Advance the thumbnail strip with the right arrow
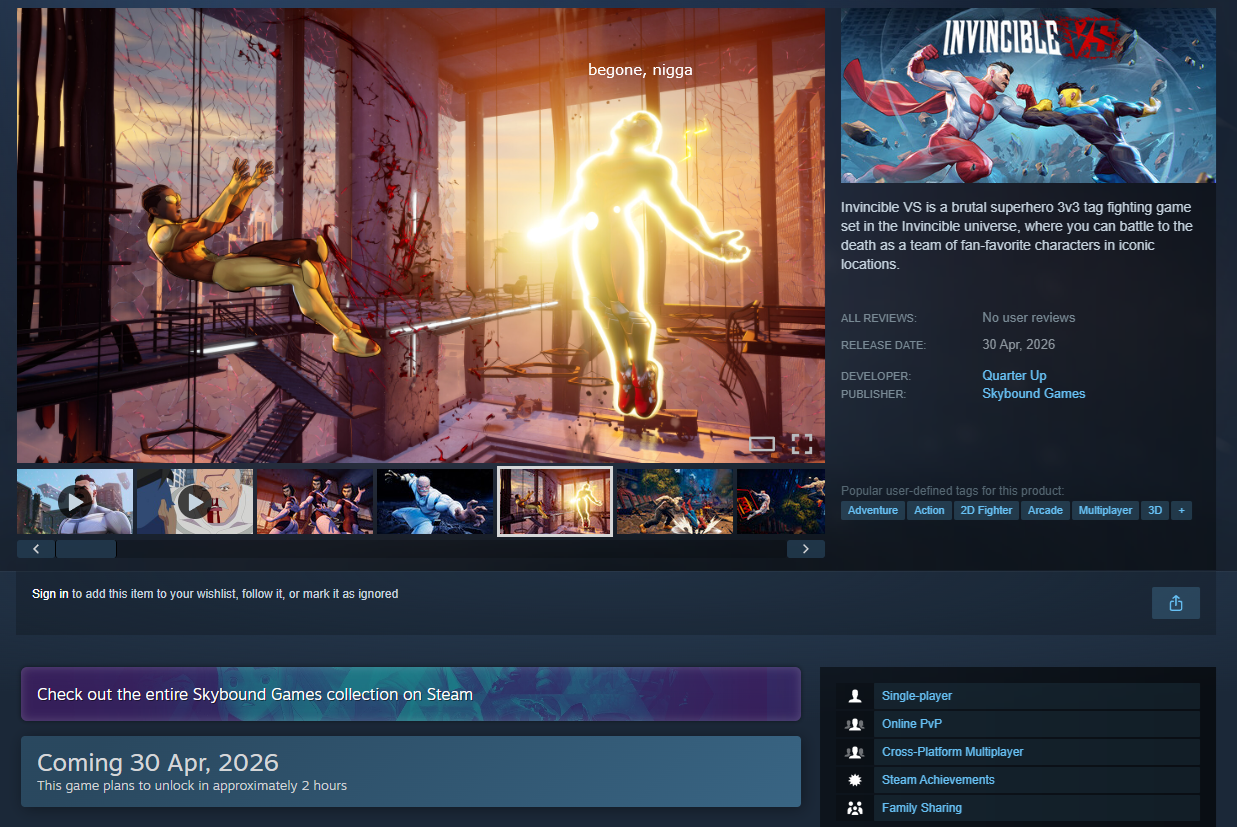1237x827 pixels. (806, 549)
